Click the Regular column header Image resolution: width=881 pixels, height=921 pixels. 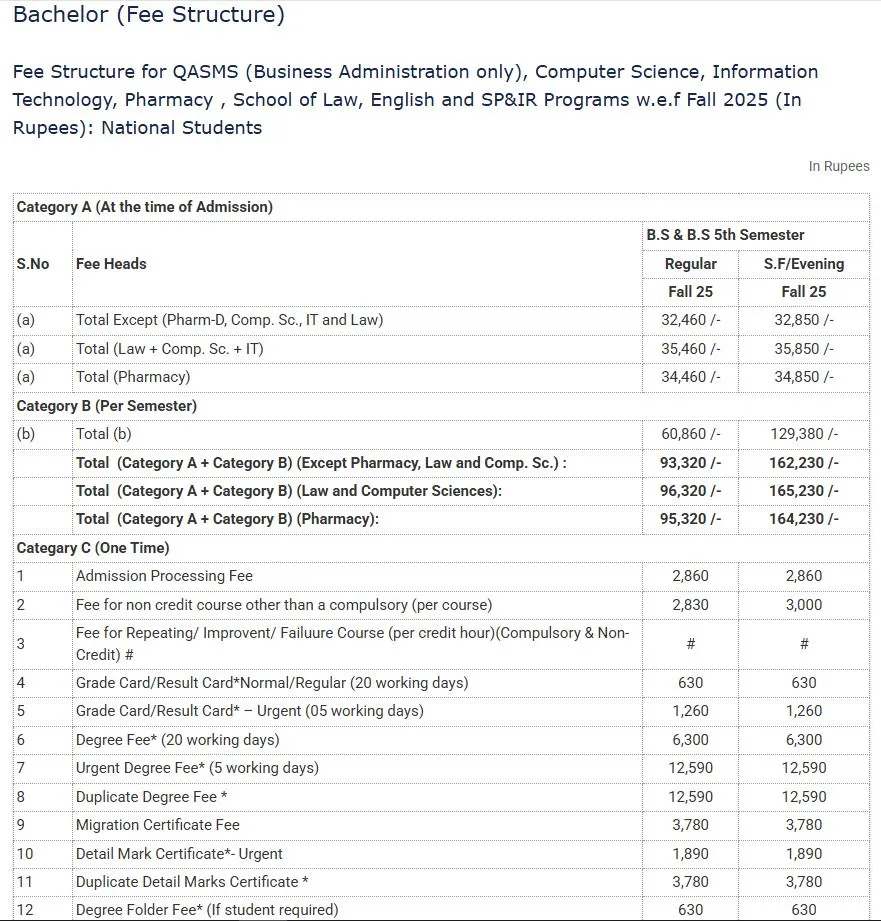(x=689, y=263)
